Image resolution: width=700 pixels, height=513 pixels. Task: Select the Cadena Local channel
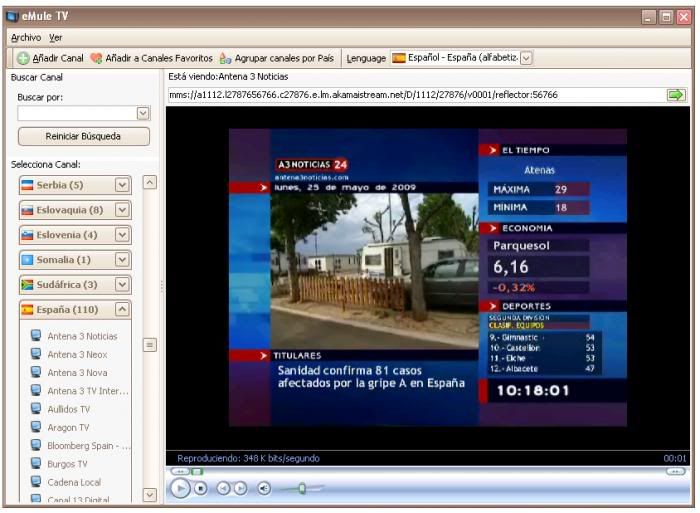coord(74,482)
